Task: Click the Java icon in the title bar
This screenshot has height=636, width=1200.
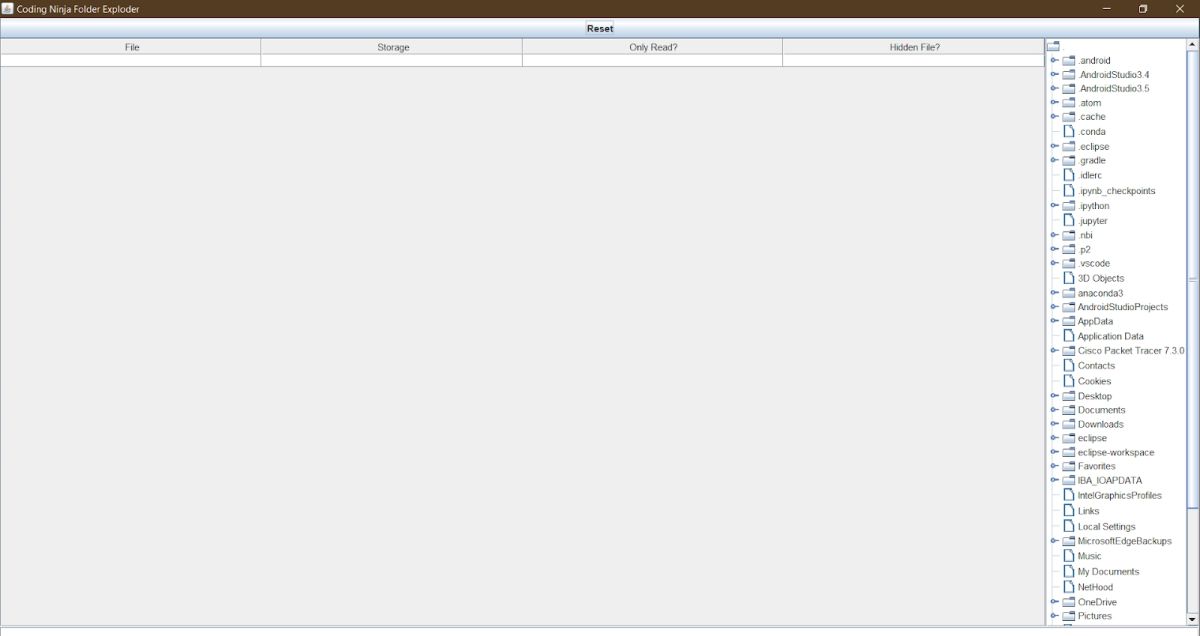Action: [x=8, y=8]
